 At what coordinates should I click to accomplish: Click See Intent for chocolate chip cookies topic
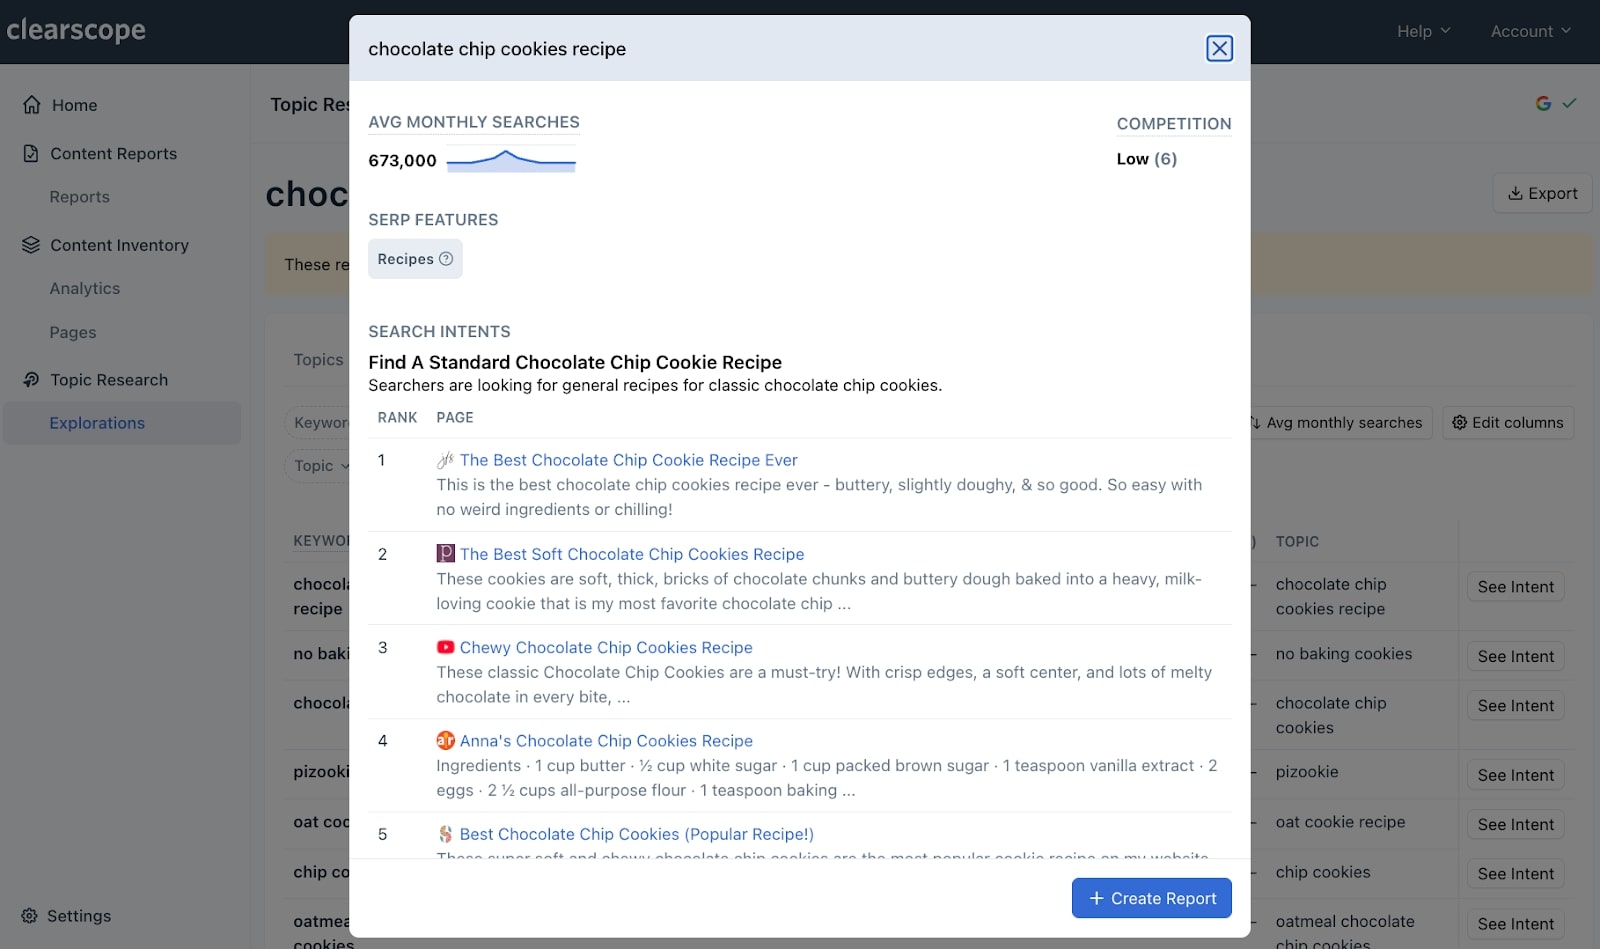tap(1515, 706)
